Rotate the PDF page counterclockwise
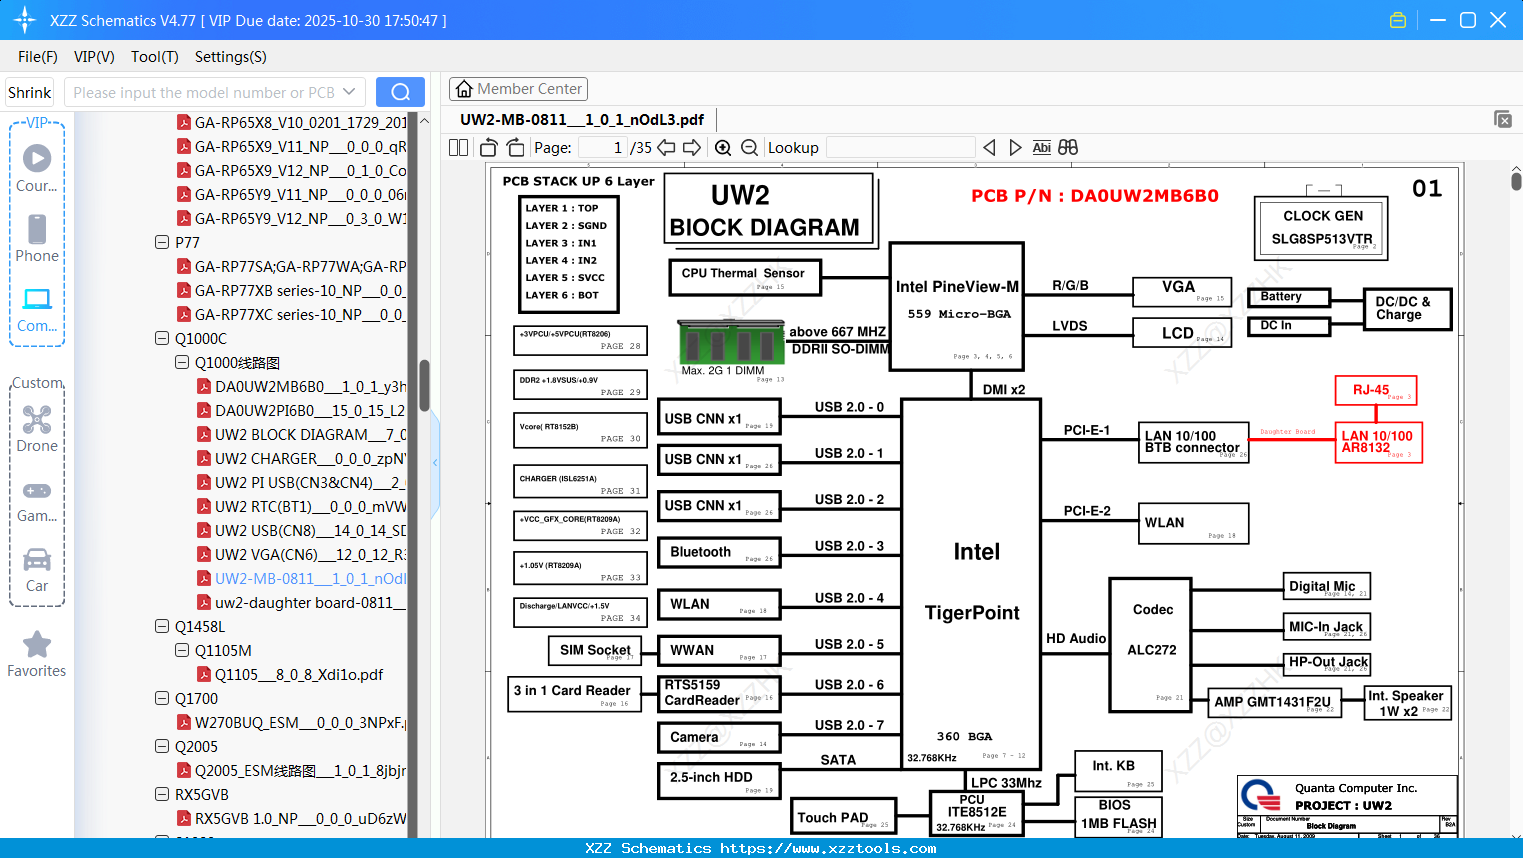 [x=489, y=148]
